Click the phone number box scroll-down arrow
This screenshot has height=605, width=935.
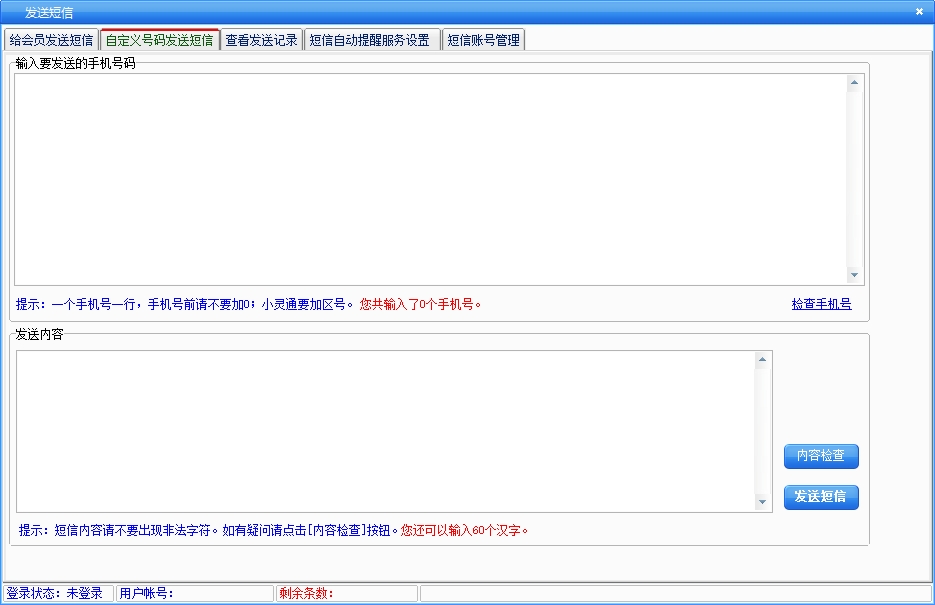coord(854,275)
